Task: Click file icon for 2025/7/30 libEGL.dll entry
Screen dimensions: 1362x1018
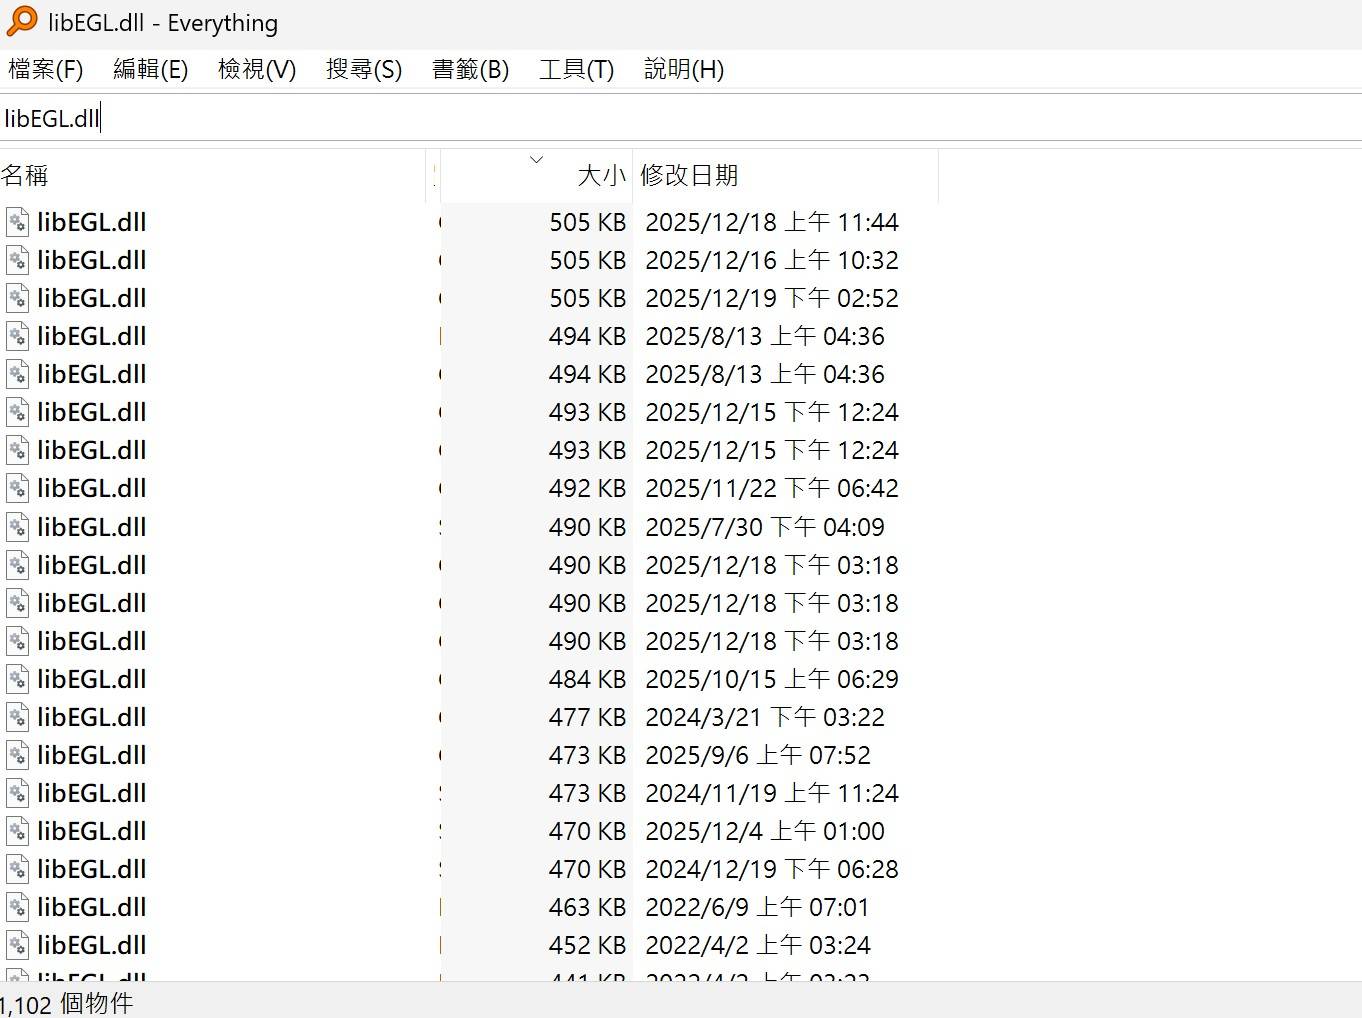Action: [x=17, y=527]
